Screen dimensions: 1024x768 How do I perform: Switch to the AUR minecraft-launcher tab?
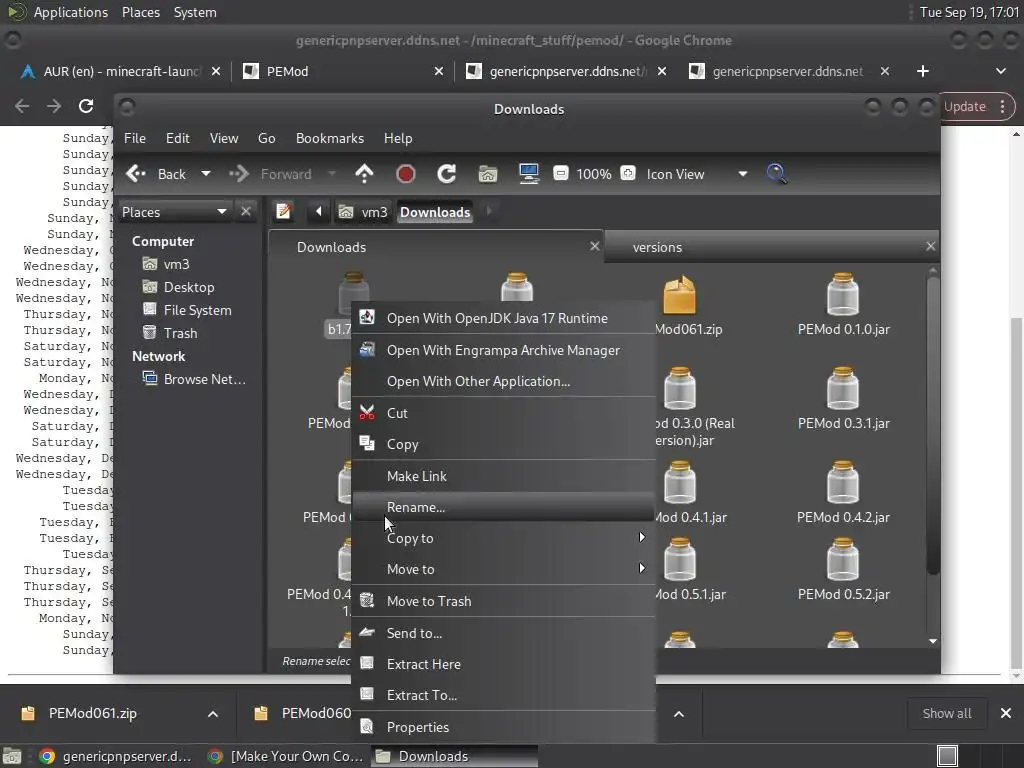point(121,71)
